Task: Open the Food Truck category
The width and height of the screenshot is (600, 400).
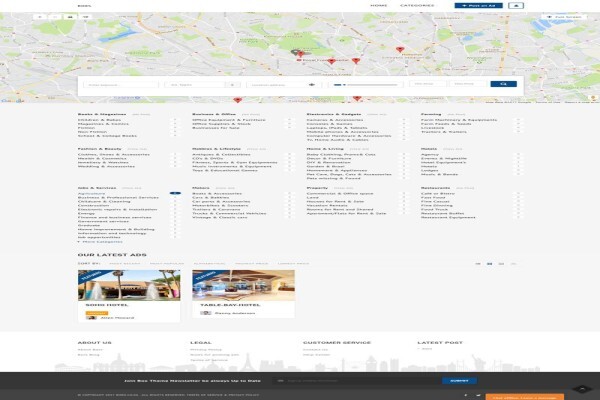Action: click(434, 209)
